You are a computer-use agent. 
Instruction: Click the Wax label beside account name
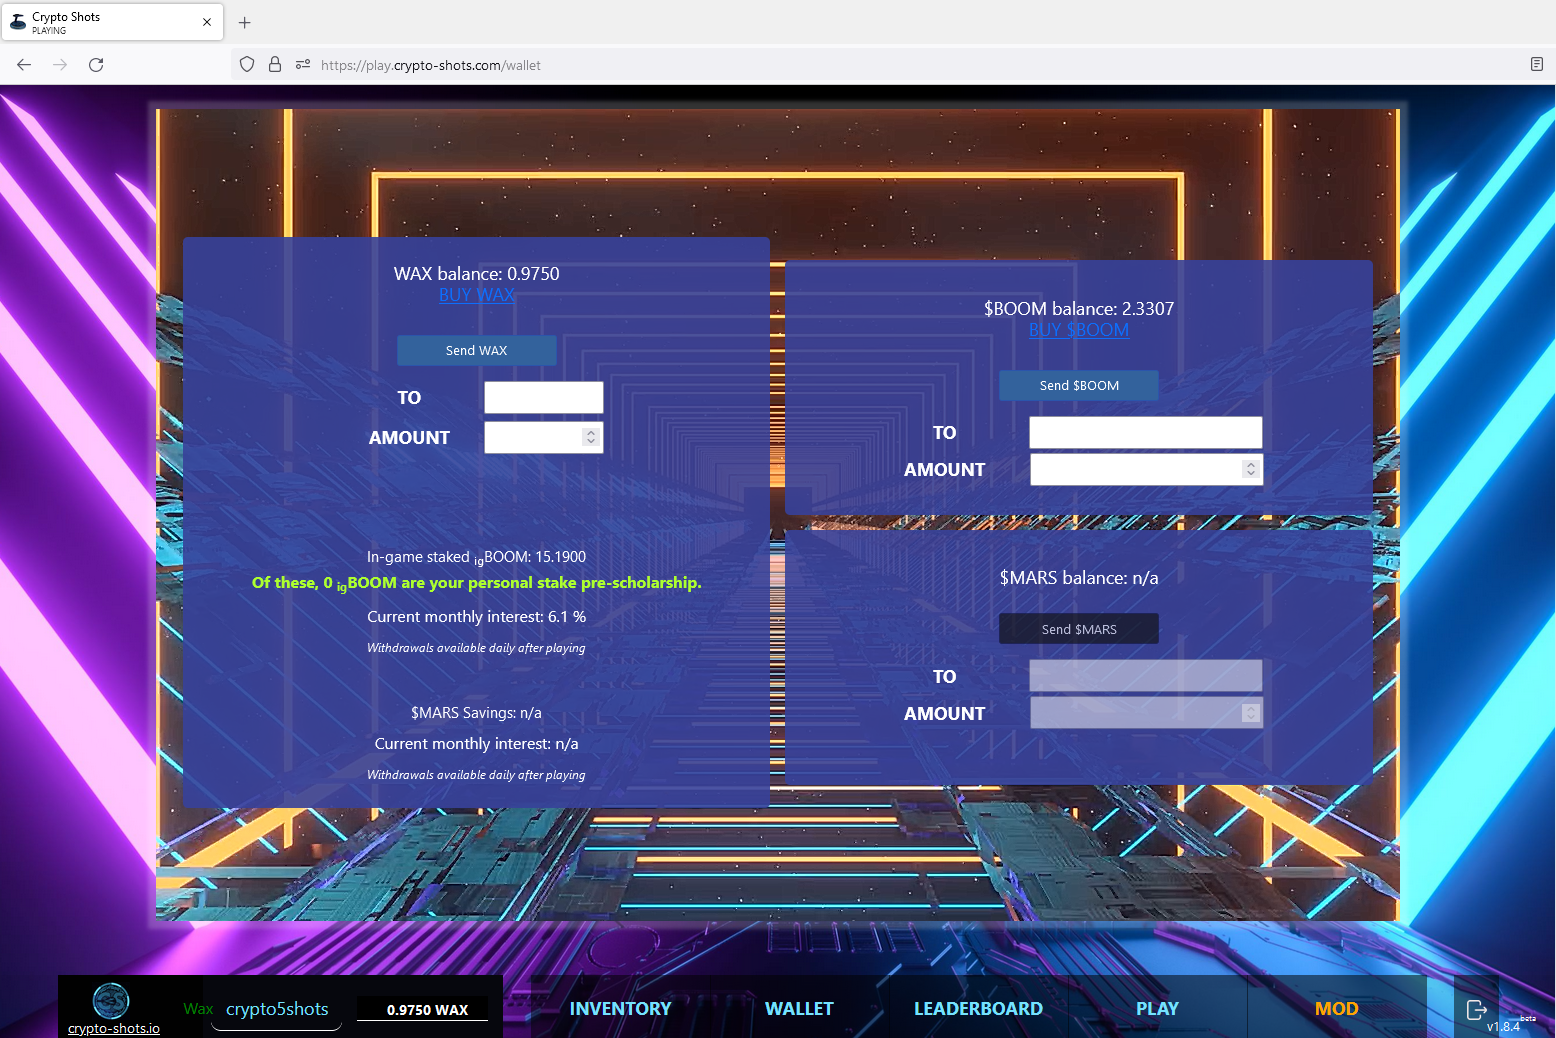point(198,1009)
